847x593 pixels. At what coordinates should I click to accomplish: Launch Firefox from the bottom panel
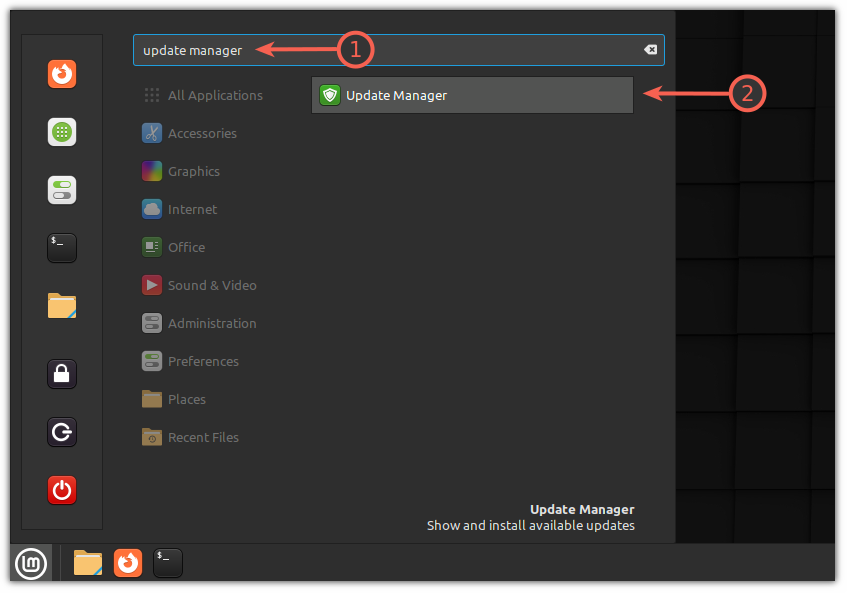pos(128,563)
